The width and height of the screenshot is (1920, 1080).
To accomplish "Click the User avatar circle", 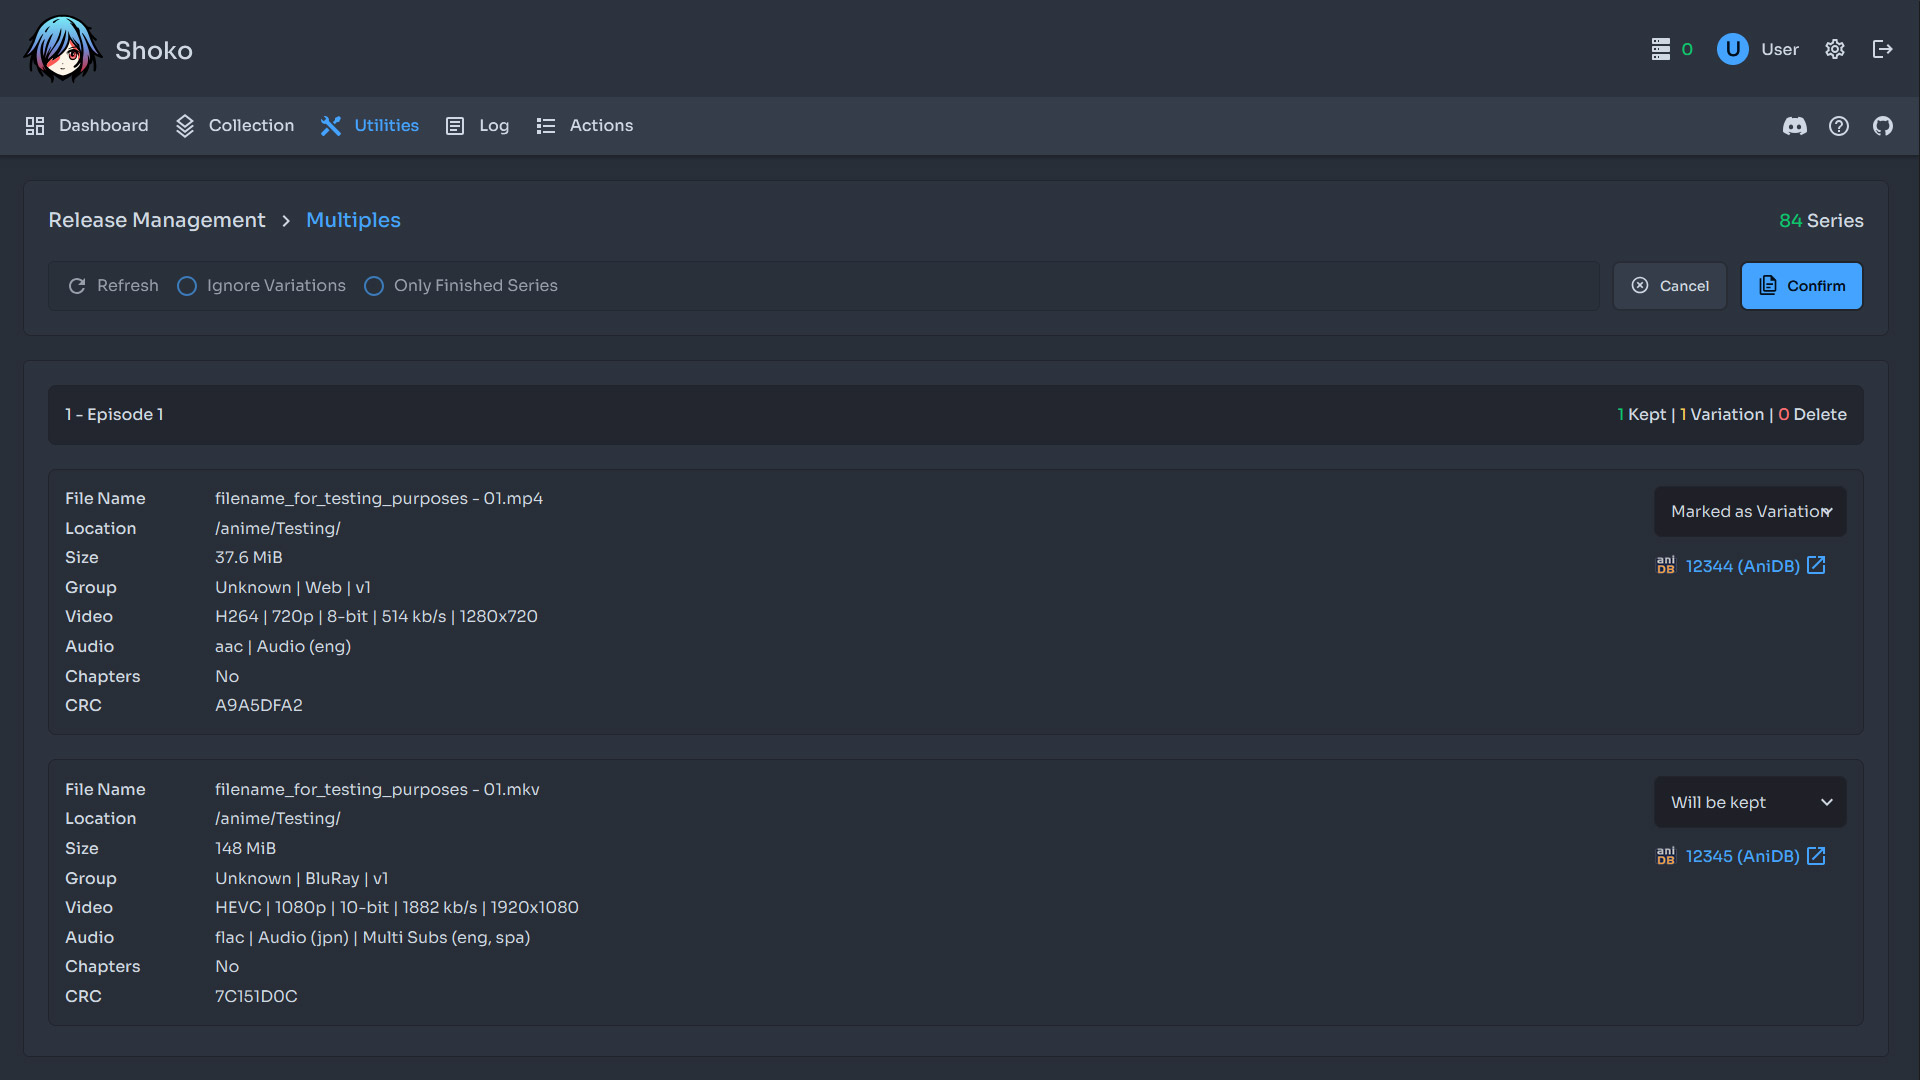I will [x=1731, y=49].
